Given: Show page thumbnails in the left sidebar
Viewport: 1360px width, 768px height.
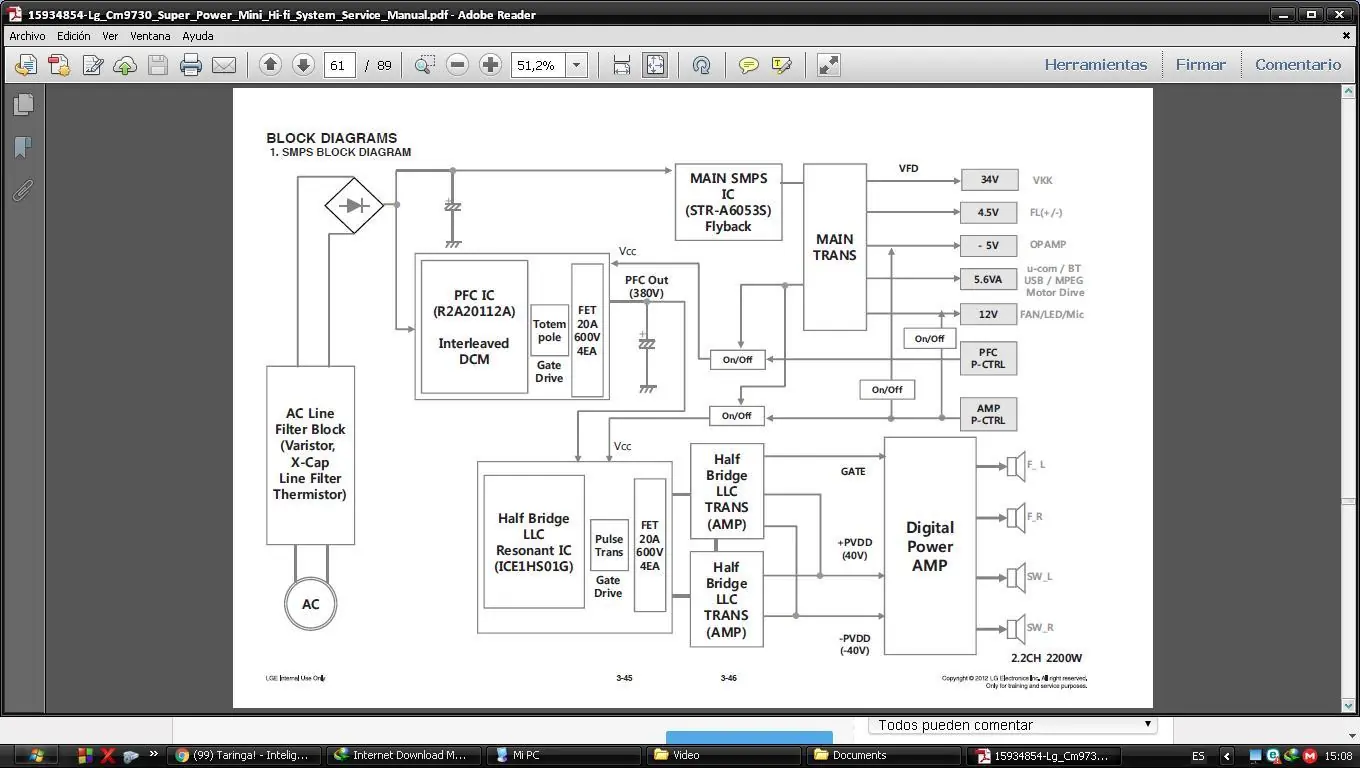Looking at the screenshot, I should coord(23,104).
